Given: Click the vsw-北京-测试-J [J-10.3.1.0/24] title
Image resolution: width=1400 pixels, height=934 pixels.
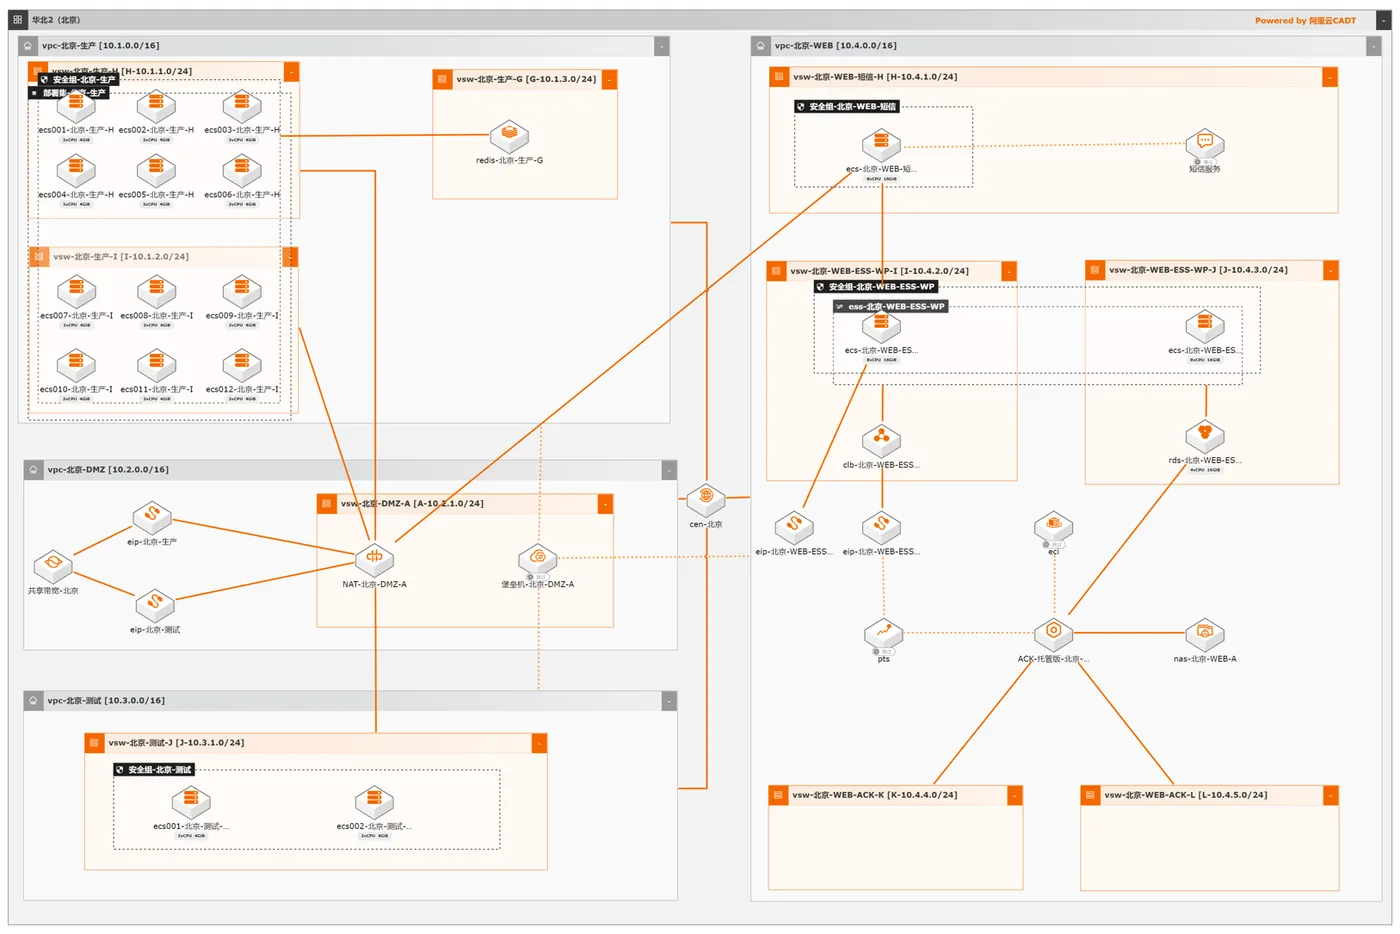Looking at the screenshot, I should pos(176,743).
